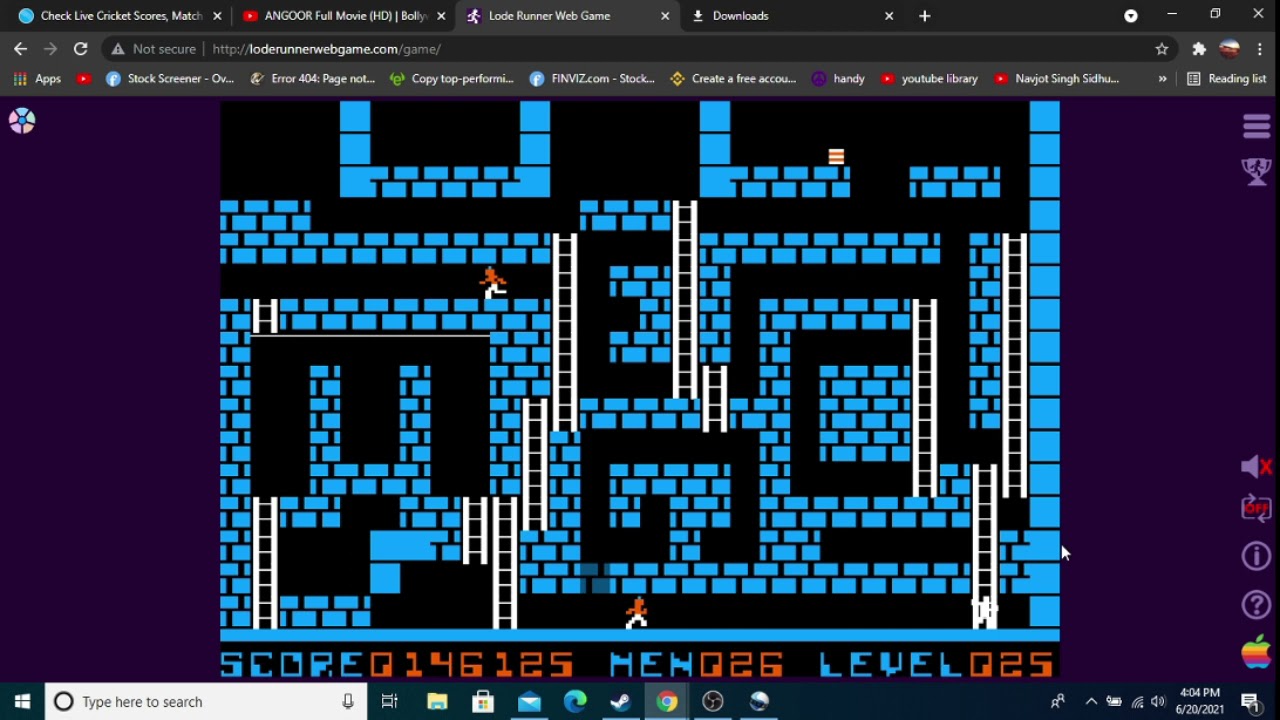
Task: Open the game hamburger menu icon
Action: click(1256, 126)
